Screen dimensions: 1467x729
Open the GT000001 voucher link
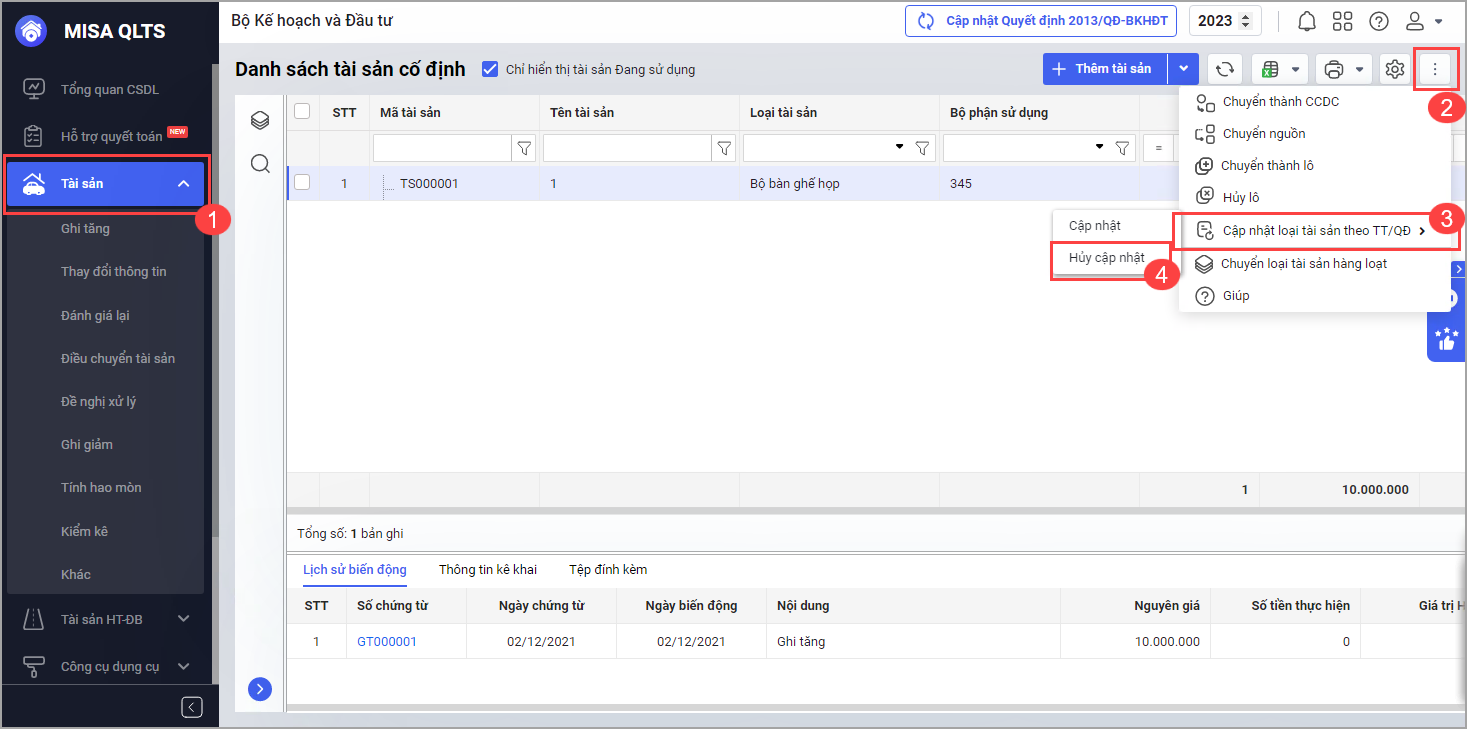(x=387, y=641)
